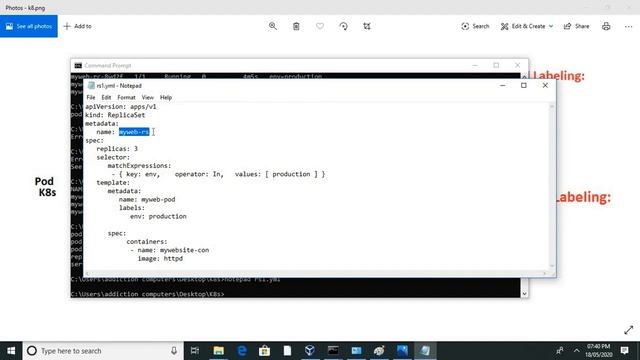Click the 'name: myweb-pod' line
Image resolution: width=640 pixels, height=360 pixels.
pos(147,200)
